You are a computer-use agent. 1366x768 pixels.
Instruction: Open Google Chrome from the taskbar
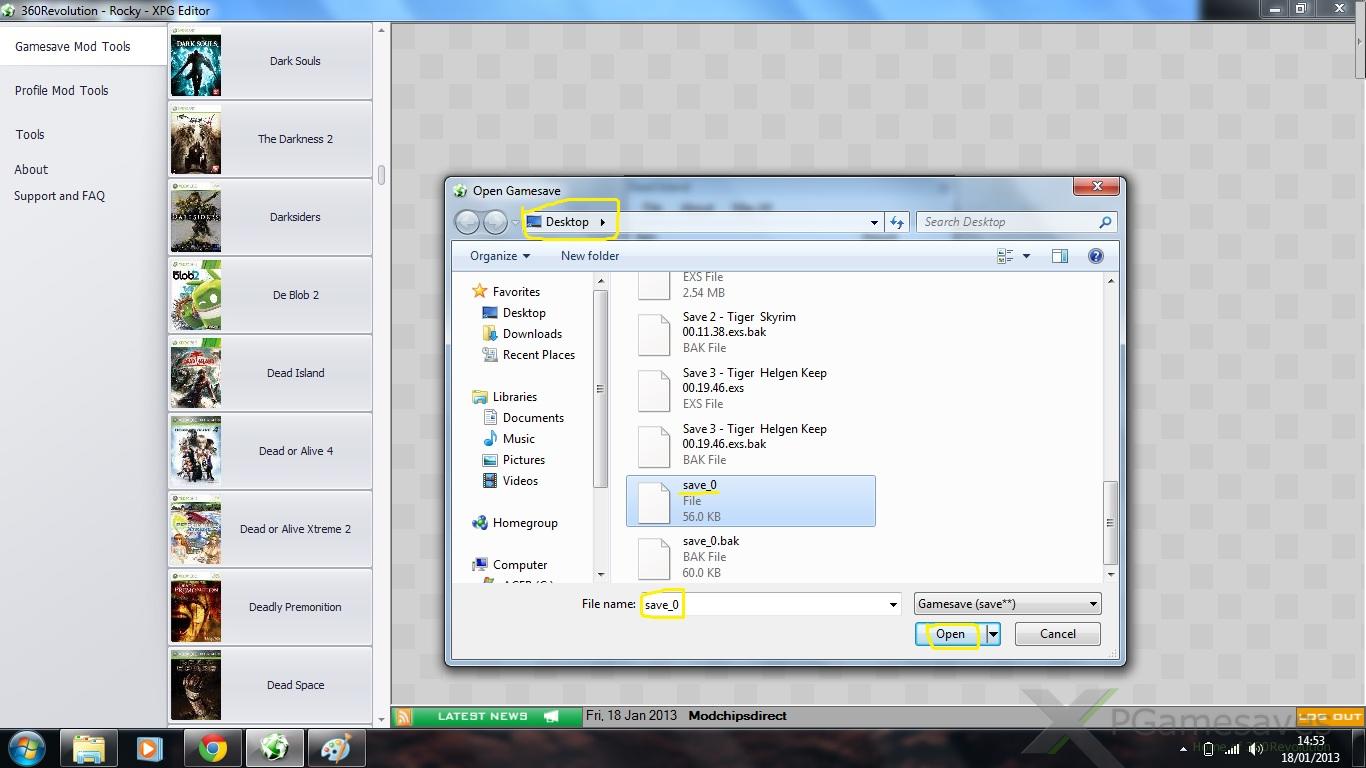[x=212, y=748]
